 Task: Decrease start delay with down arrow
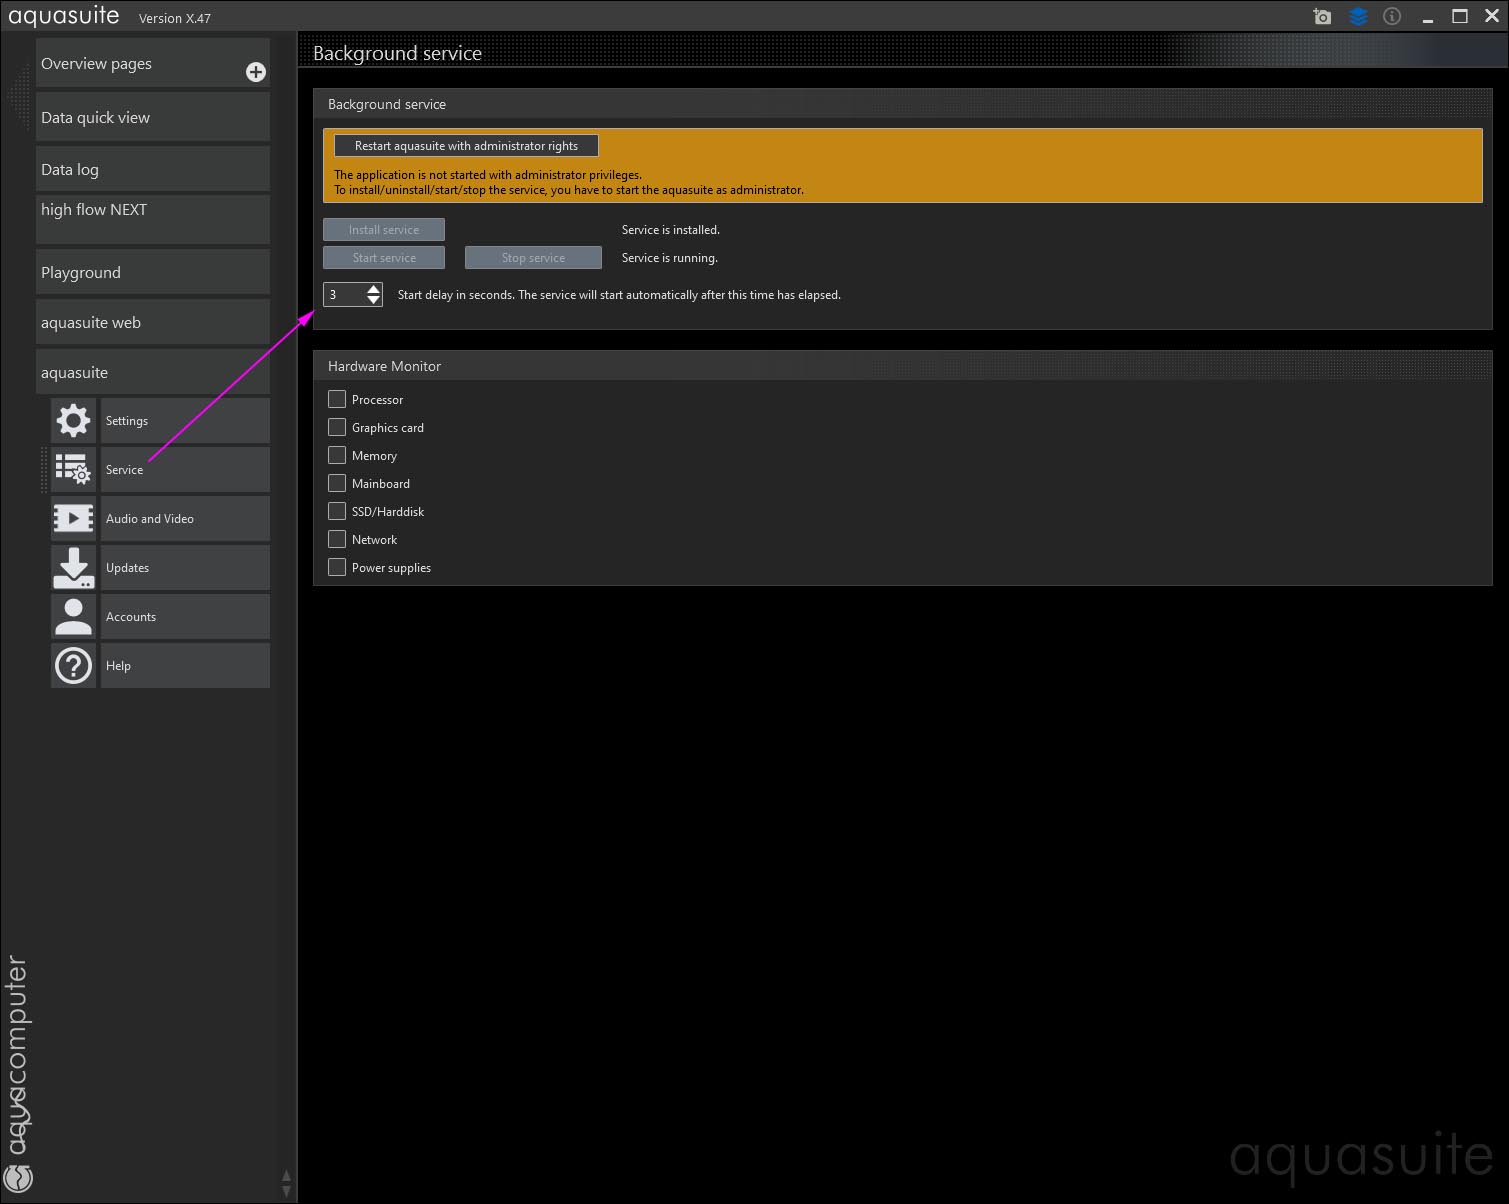373,300
